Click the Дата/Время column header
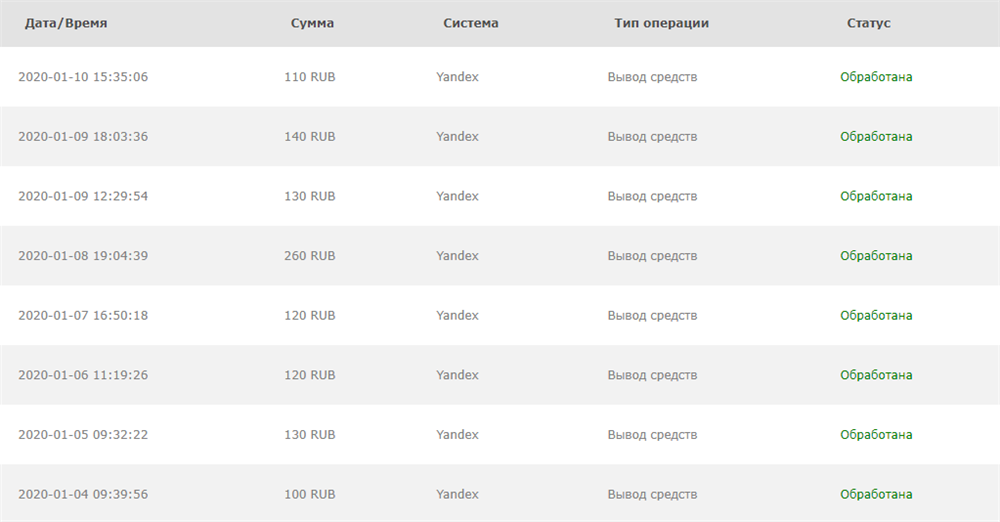This screenshot has width=1000, height=522. click(66, 24)
